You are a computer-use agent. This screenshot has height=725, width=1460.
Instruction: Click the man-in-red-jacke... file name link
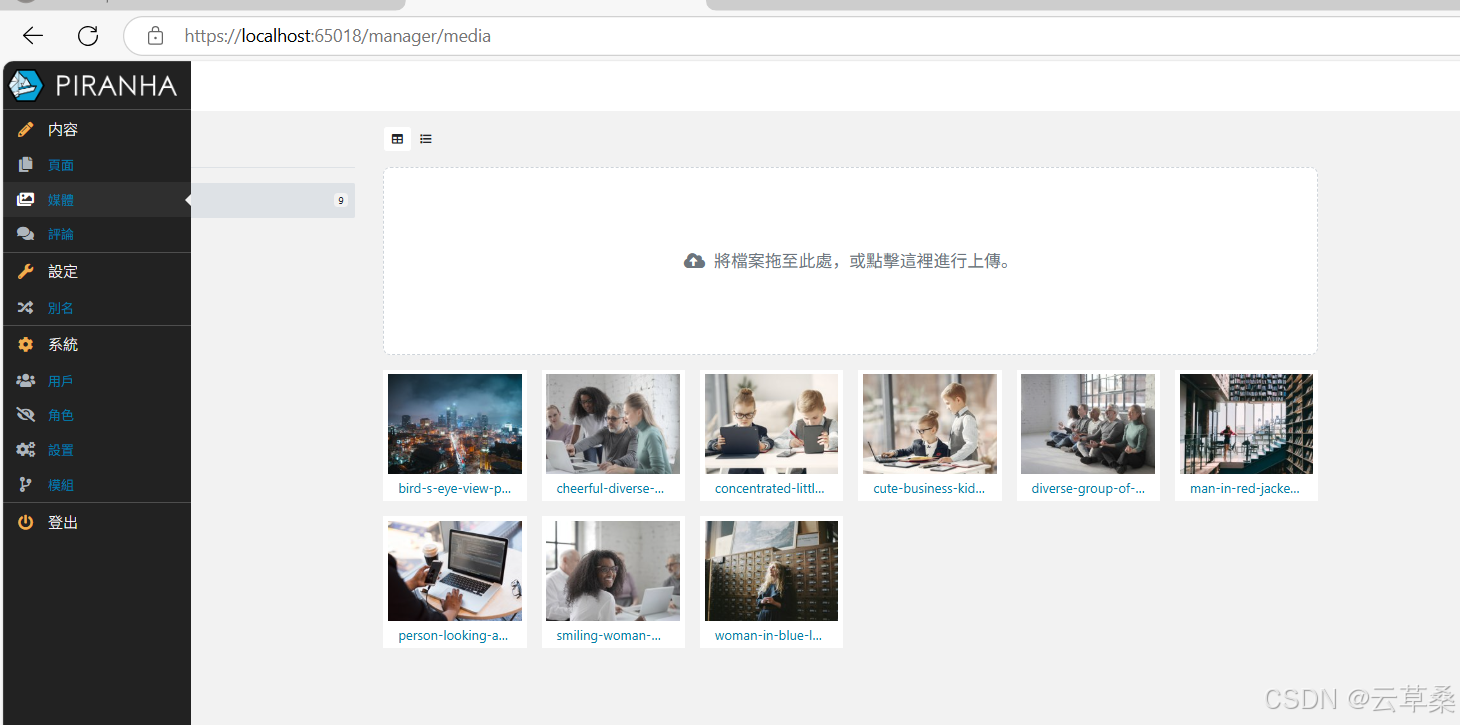click(x=1245, y=489)
